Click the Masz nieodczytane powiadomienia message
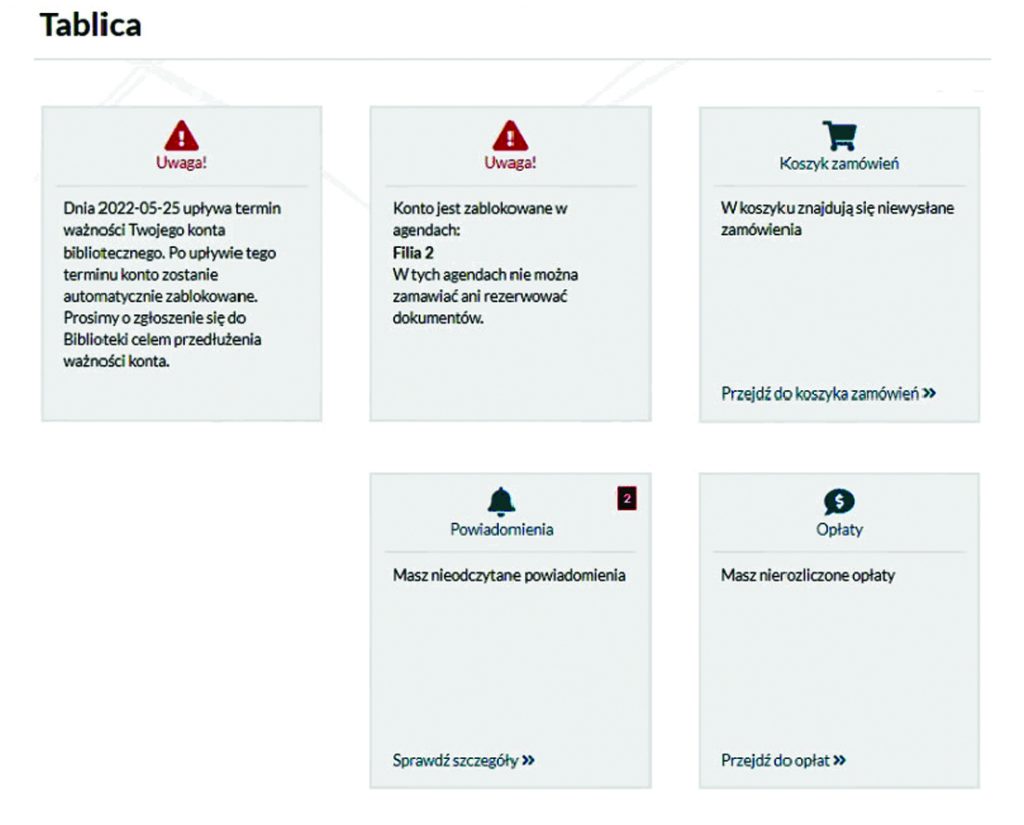This screenshot has height=825, width=1024. 509,575
